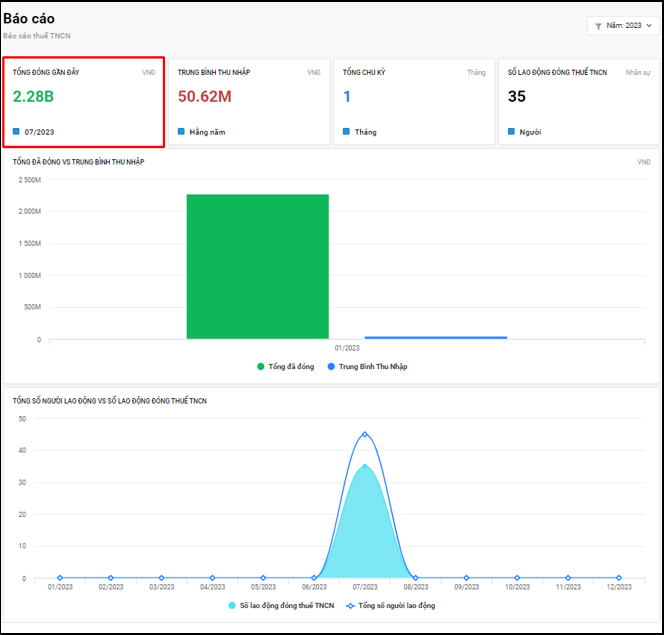Click the 06/2023 data point on line chart

click(x=314, y=578)
